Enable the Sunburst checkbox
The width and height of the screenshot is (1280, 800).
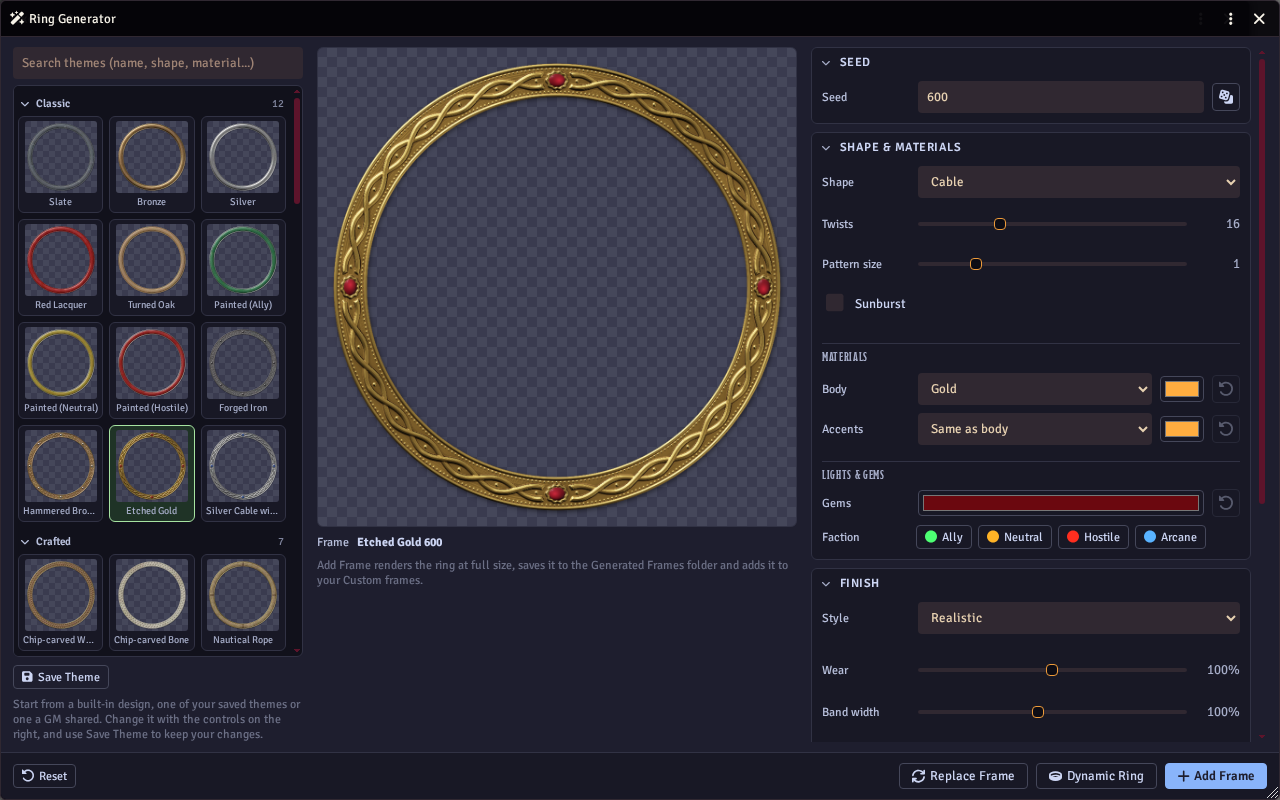[835, 303]
